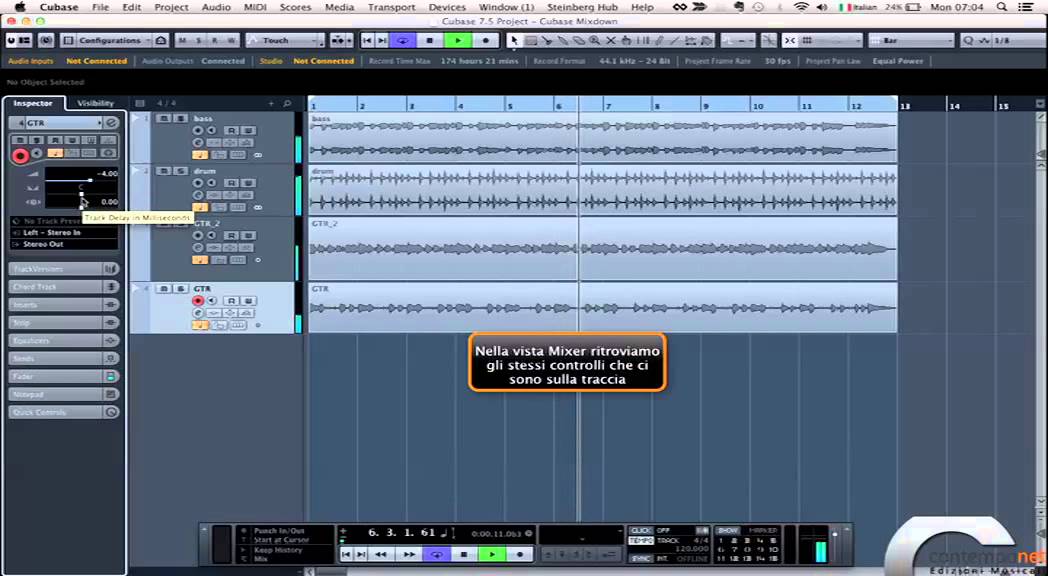Open Edit Channel Settings for GTR in Inspector
The height and width of the screenshot is (576, 1048).
[112, 123]
